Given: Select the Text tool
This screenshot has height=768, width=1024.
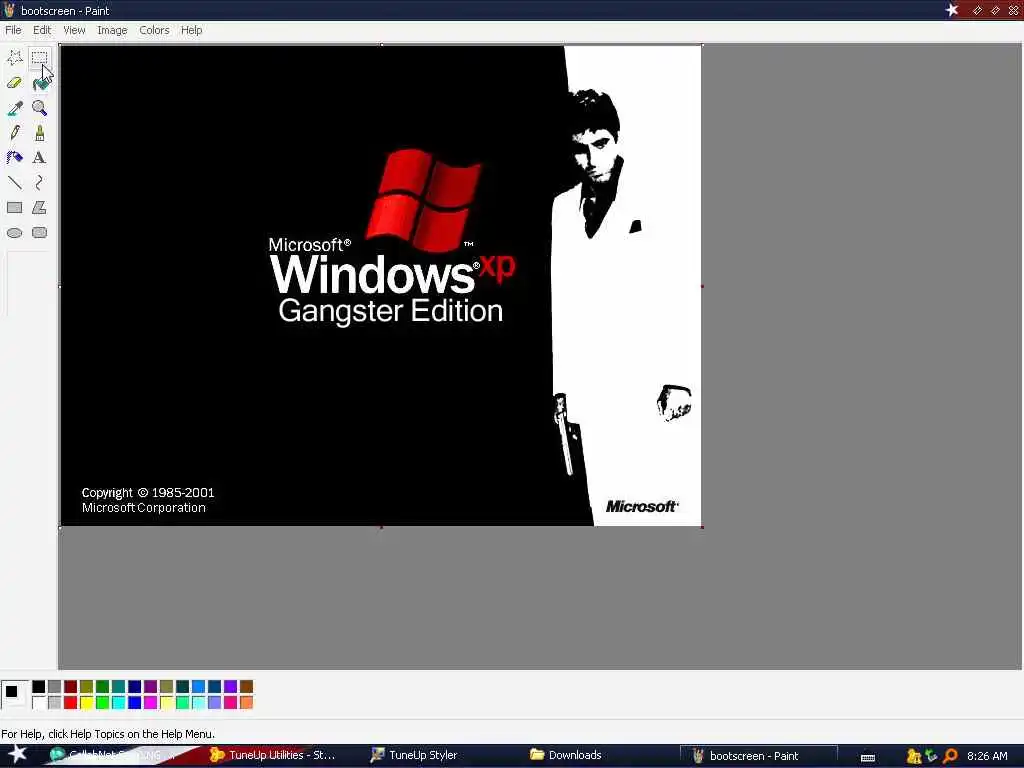Looking at the screenshot, I should pos(39,157).
